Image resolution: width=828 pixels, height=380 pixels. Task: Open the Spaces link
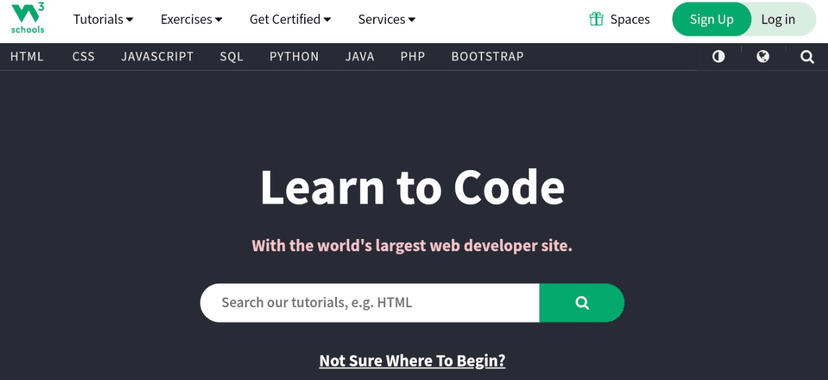(x=619, y=20)
